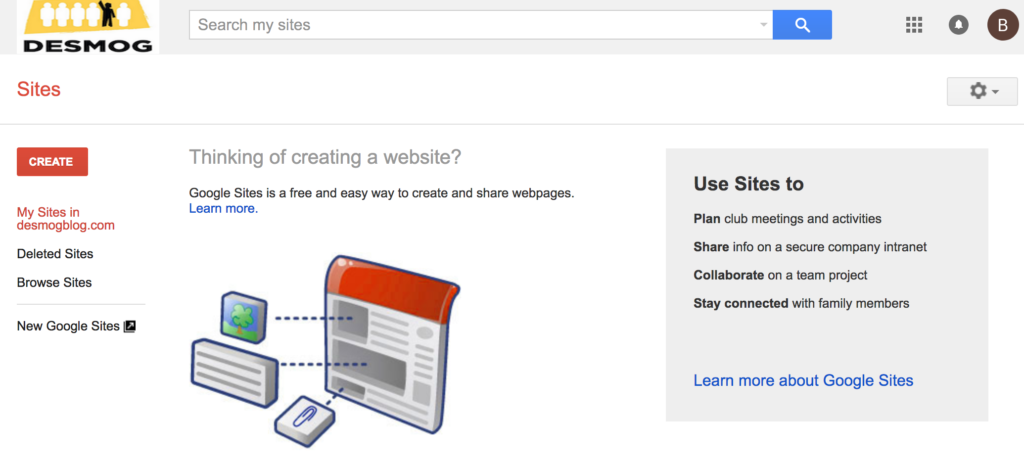
Task: Click the blue magnifier search button
Action: tap(802, 25)
